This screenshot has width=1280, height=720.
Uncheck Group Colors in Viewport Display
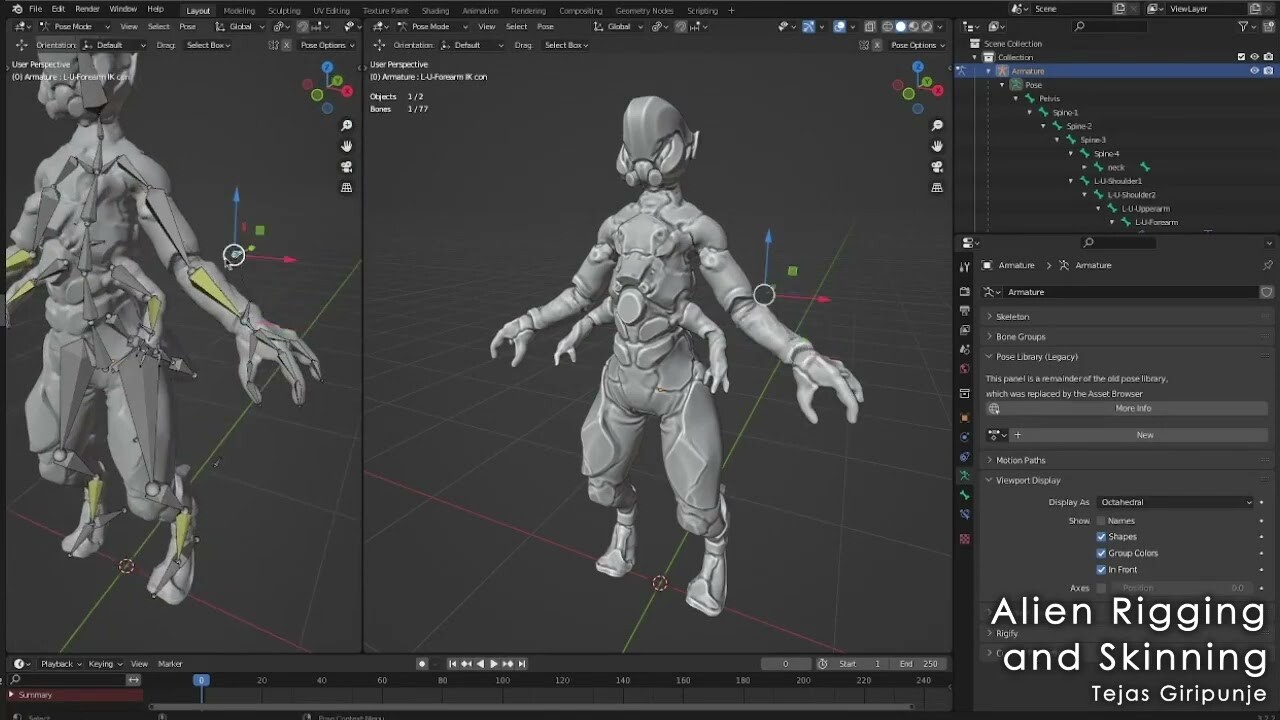click(x=1101, y=553)
